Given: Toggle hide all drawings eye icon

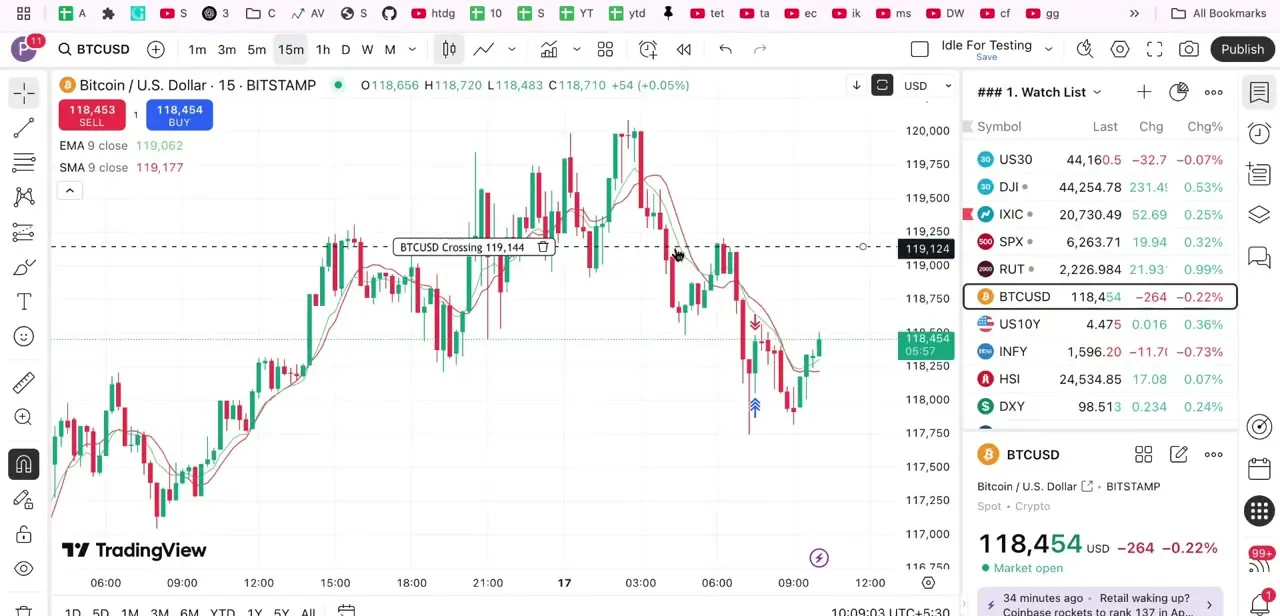Looking at the screenshot, I should (x=24, y=569).
